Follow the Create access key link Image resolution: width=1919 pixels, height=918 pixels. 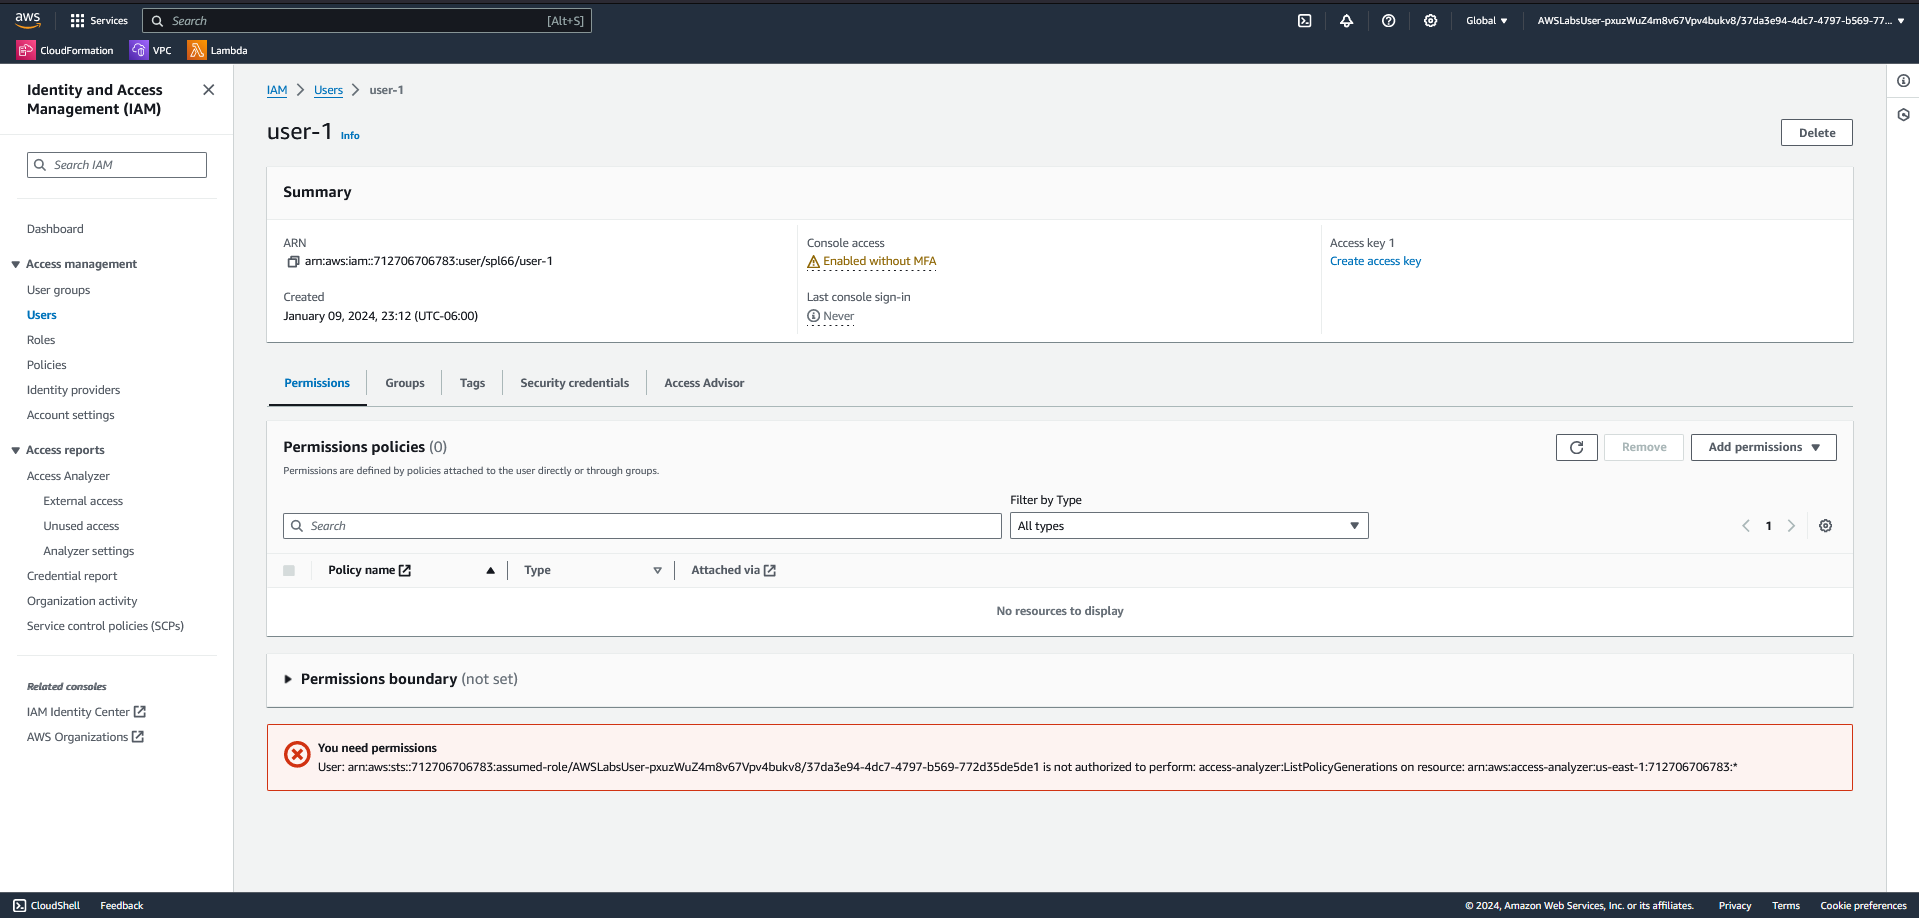pyautogui.click(x=1375, y=261)
